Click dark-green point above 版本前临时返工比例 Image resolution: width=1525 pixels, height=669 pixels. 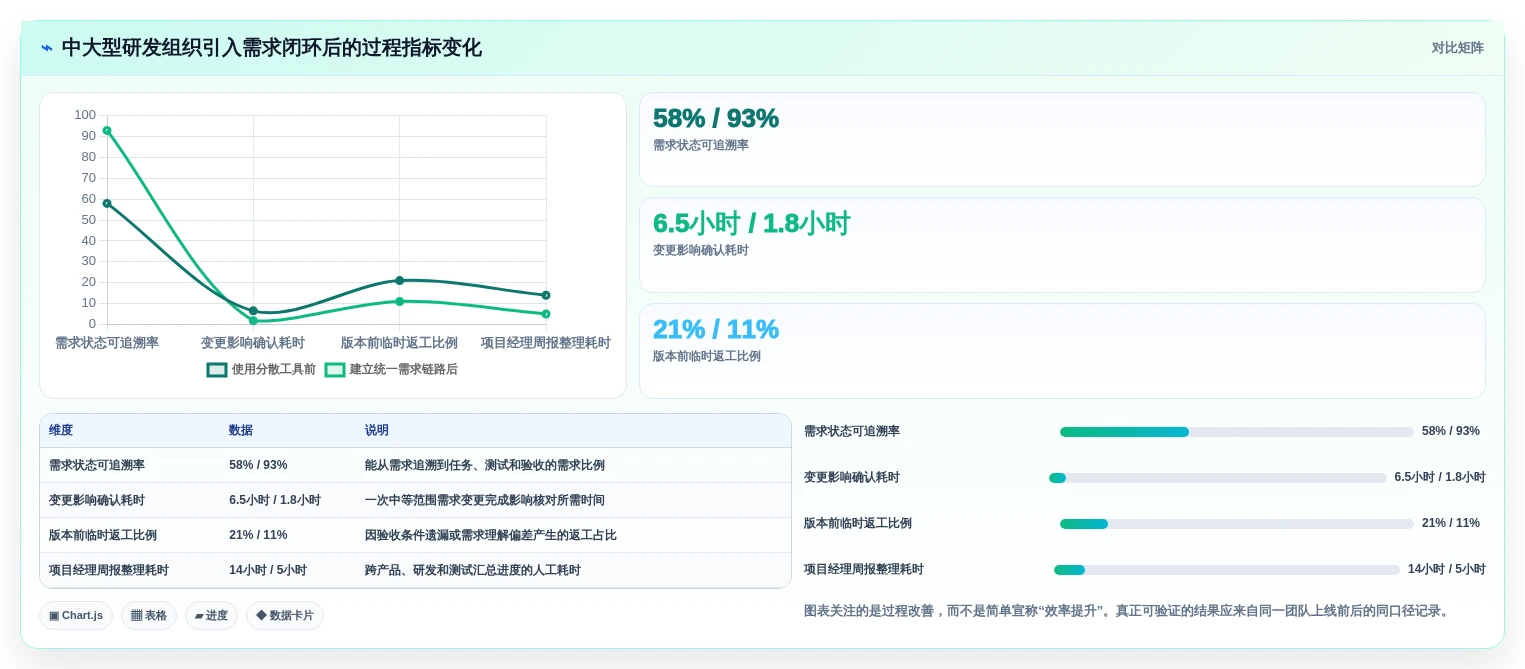(399, 280)
